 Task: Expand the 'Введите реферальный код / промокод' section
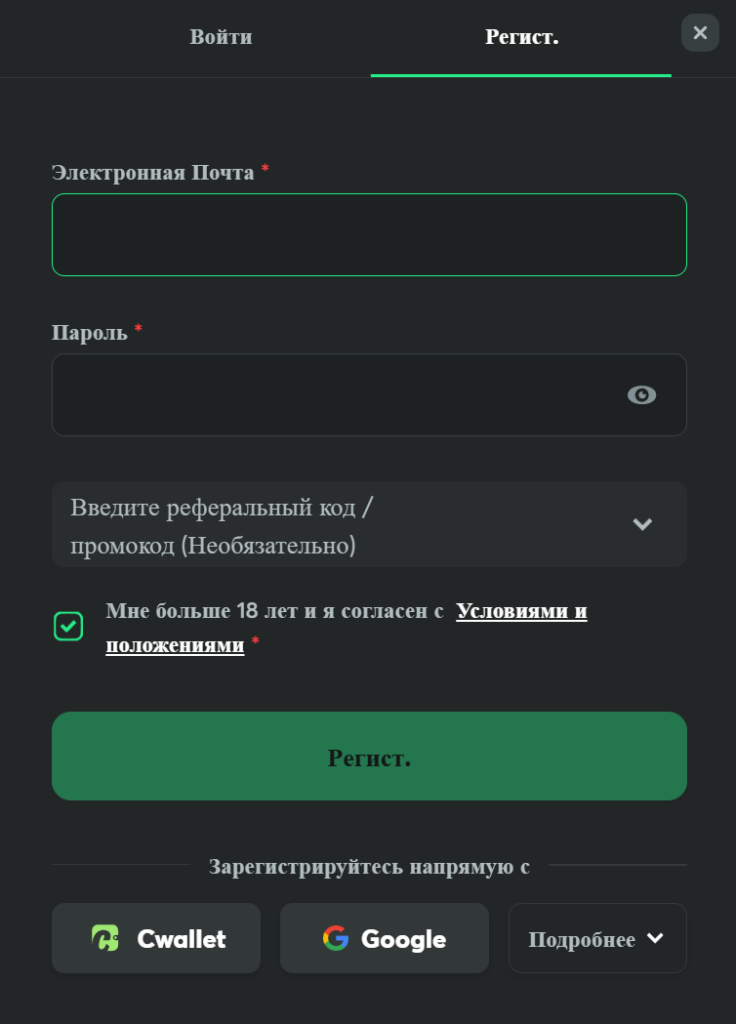click(x=369, y=524)
